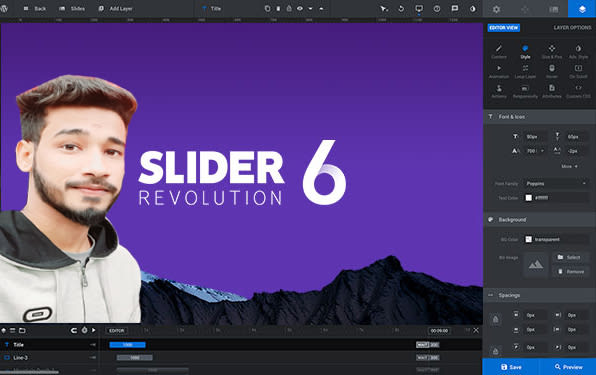The image size is (596, 375).
Task: Select the Line-3 layer row in timeline
Action: [49, 358]
